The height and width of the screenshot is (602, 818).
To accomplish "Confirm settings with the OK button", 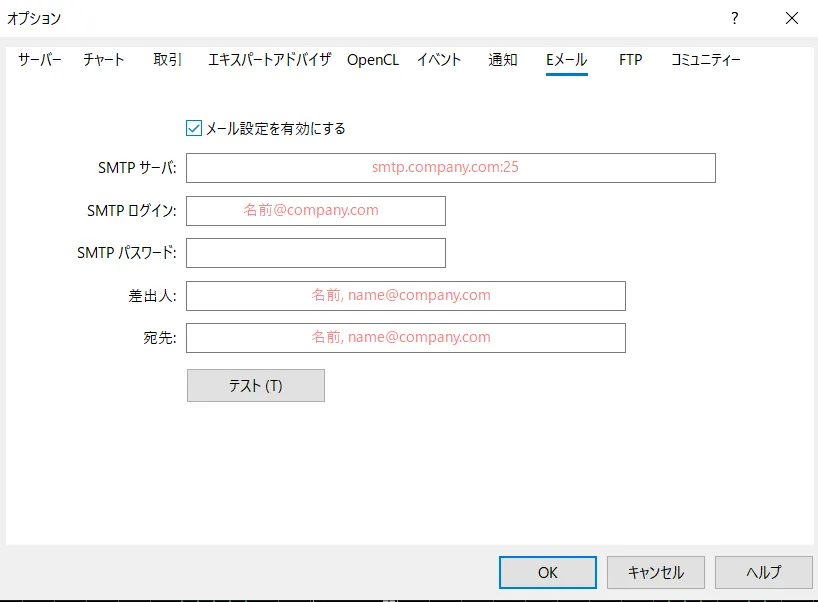I will 547,572.
